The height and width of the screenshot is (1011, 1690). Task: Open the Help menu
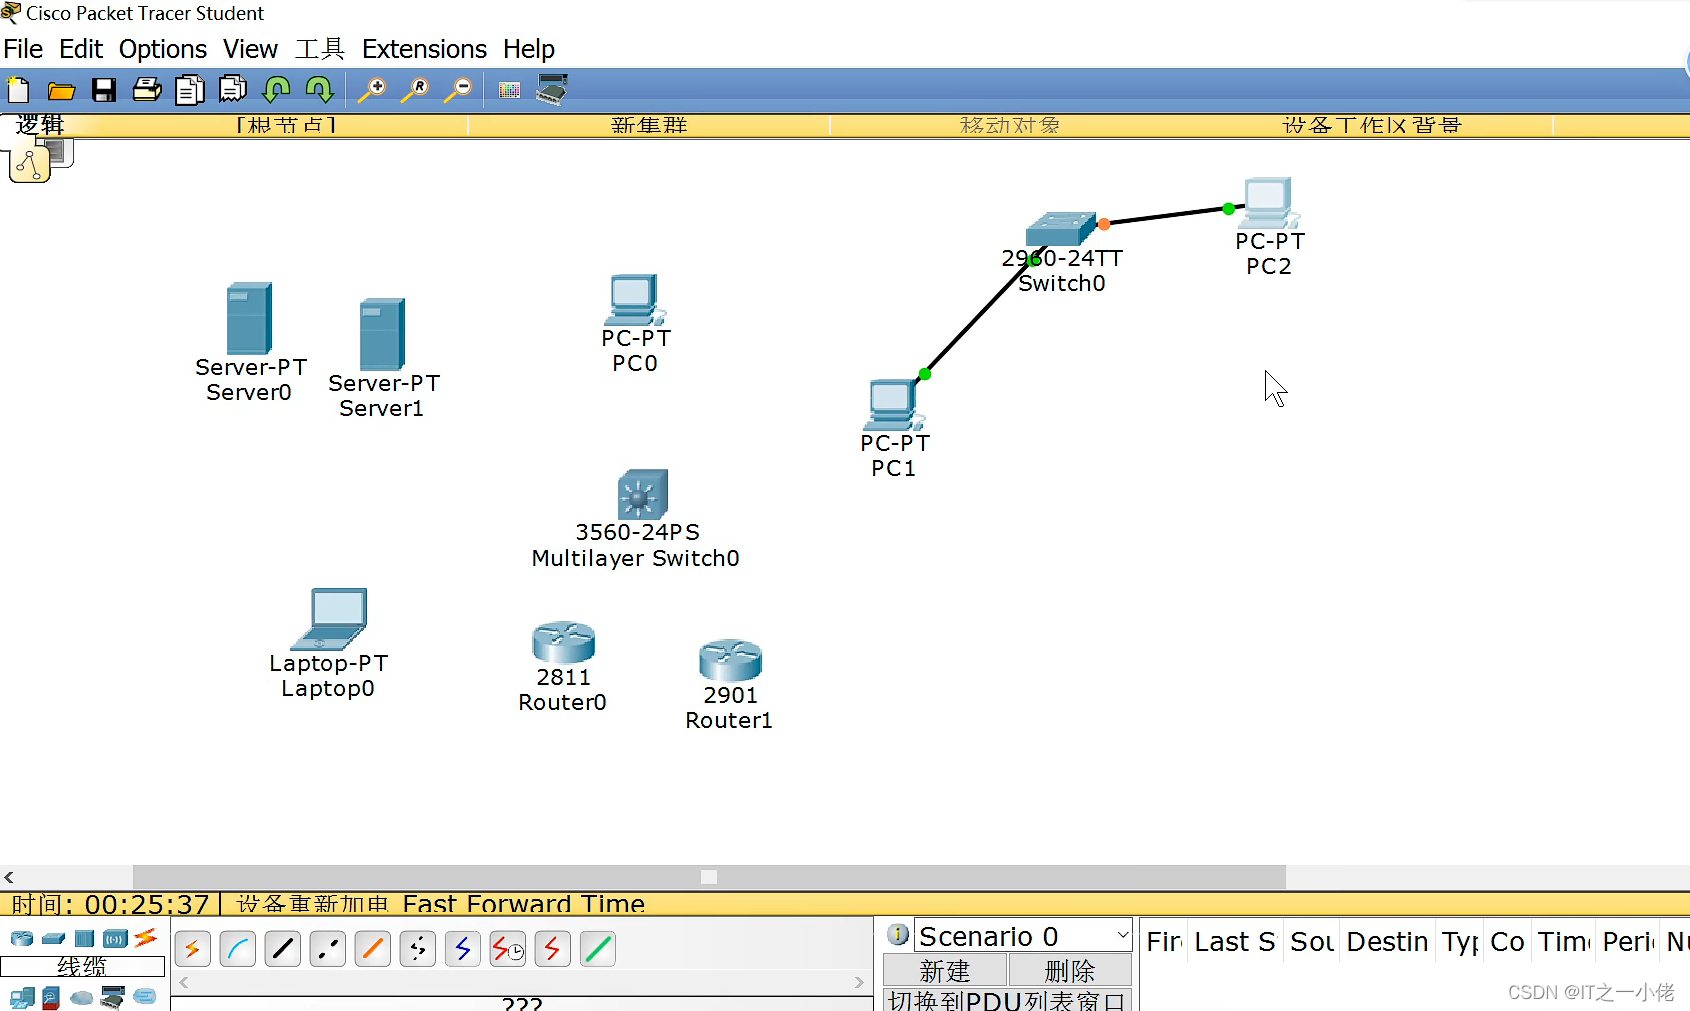[529, 49]
